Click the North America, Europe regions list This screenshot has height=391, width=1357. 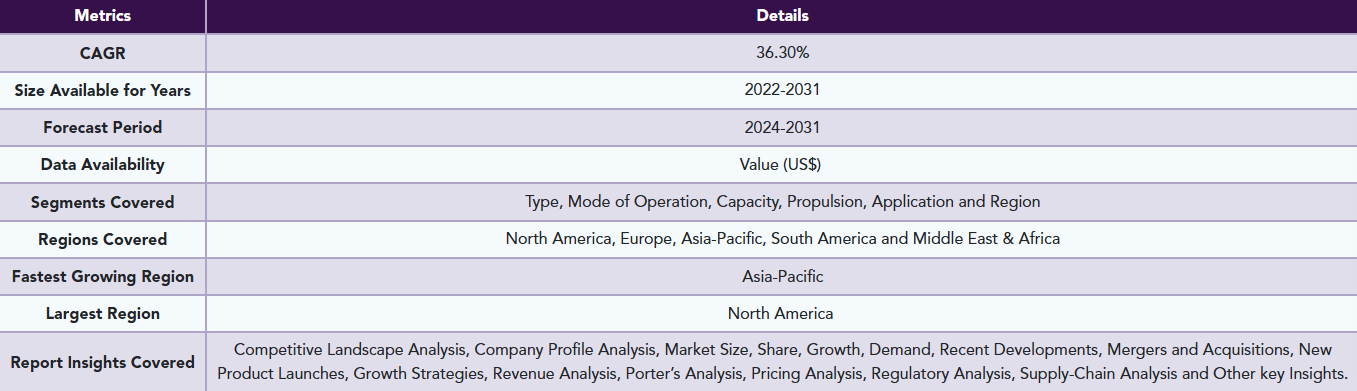(782, 239)
